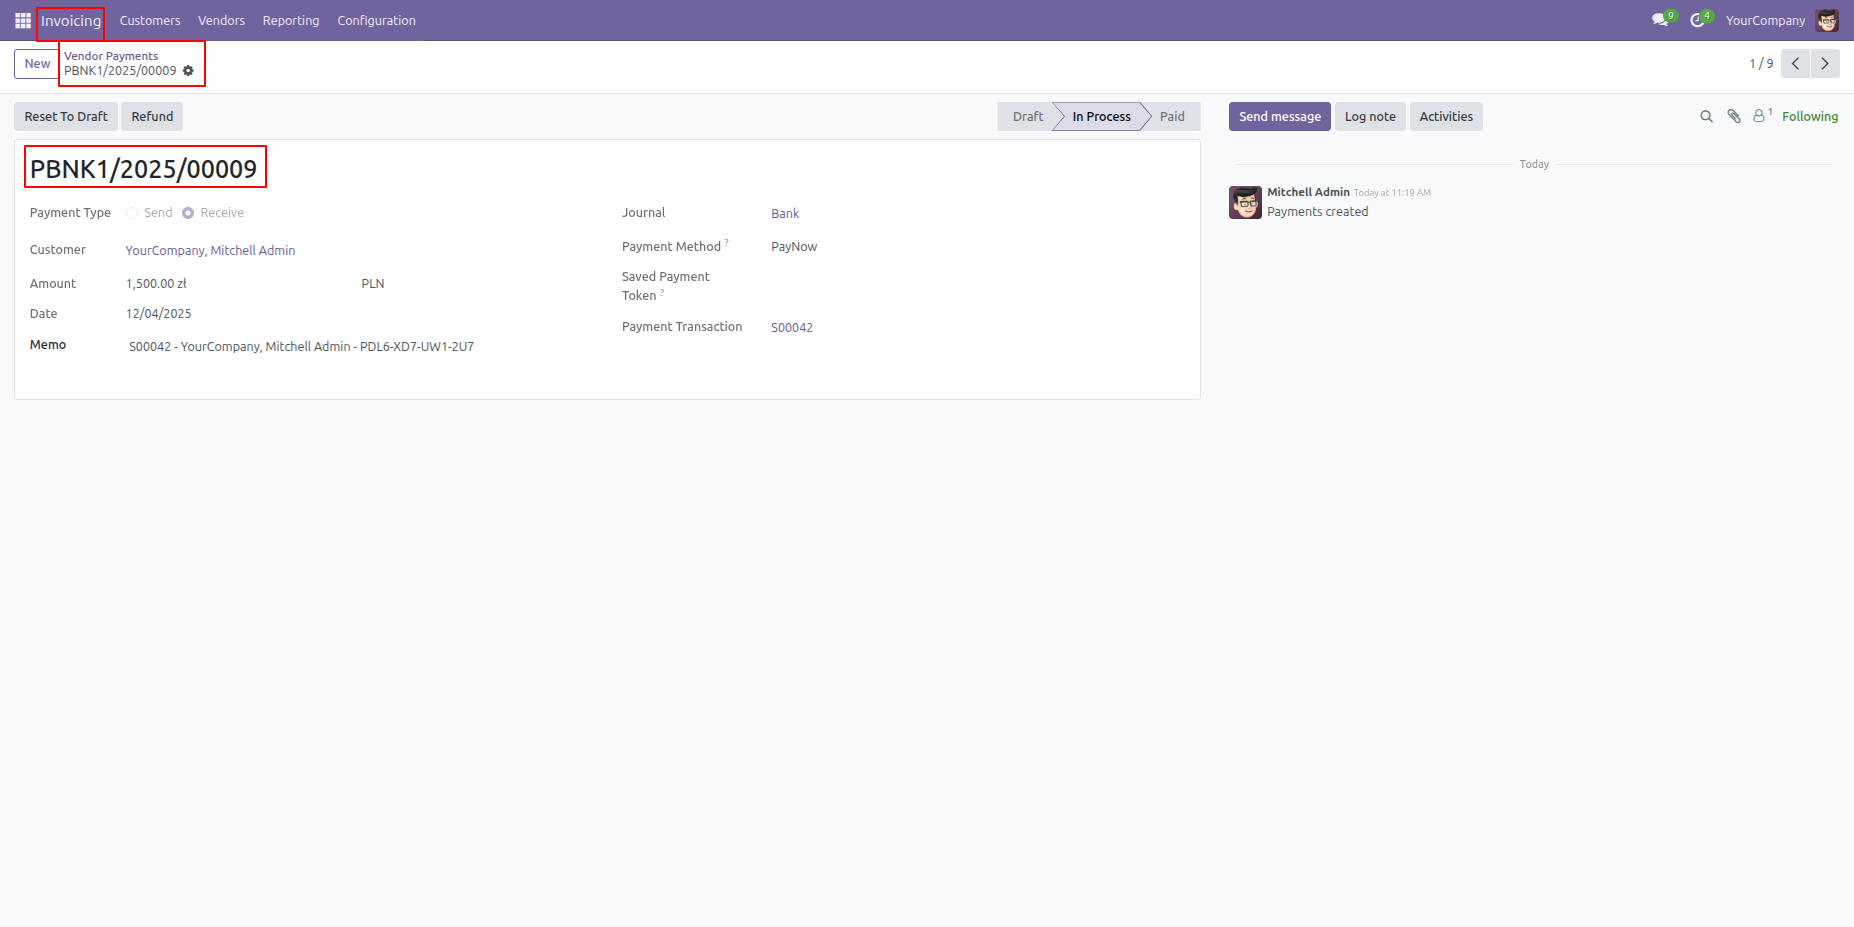Click the Payments created message text

(x=1317, y=212)
